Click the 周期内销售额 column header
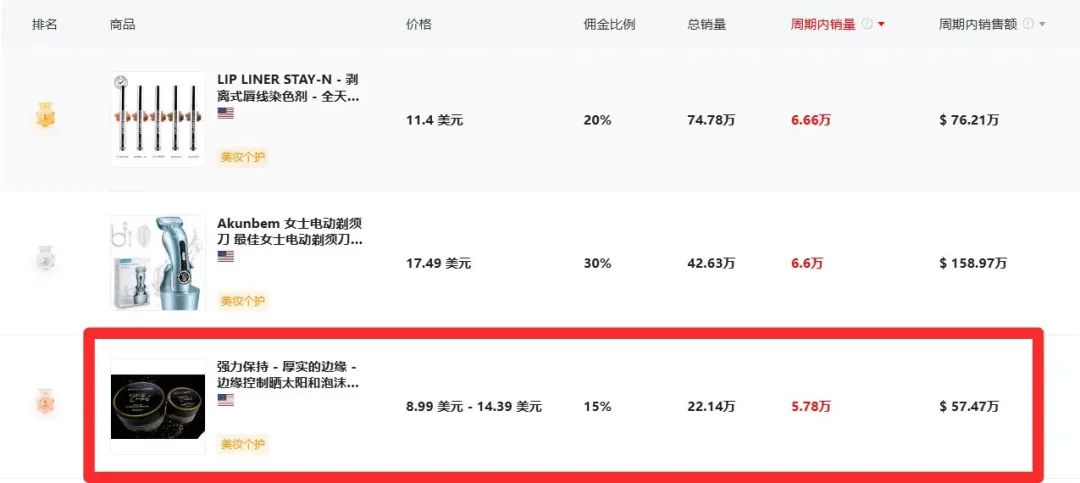The width and height of the screenshot is (1080, 483). pyautogui.click(x=978, y=24)
